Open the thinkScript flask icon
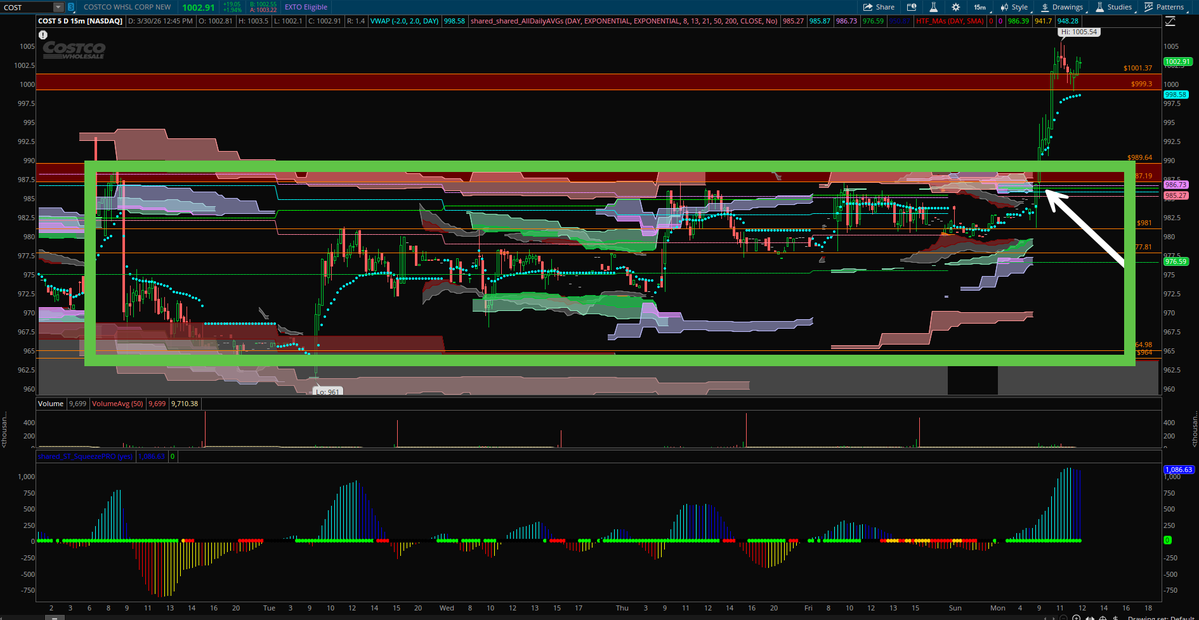The height and width of the screenshot is (620, 1199). pyautogui.click(x=934, y=6)
